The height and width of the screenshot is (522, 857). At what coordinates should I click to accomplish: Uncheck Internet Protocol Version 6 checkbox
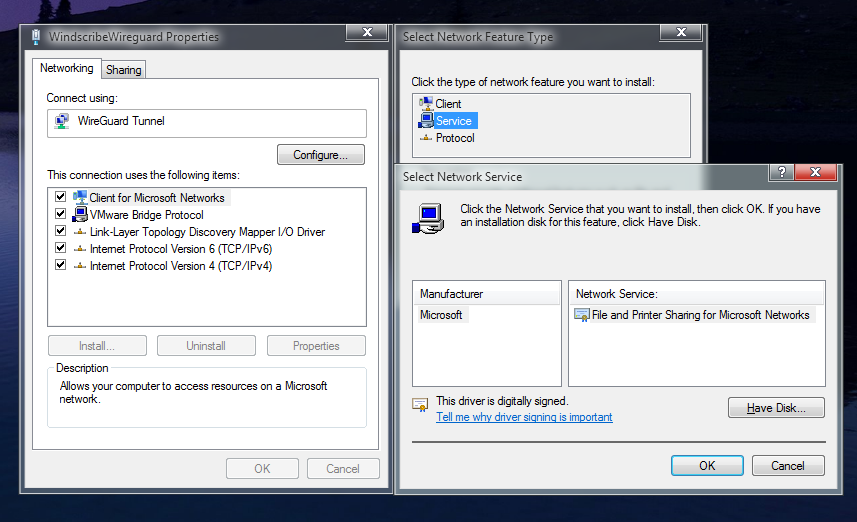(61, 248)
